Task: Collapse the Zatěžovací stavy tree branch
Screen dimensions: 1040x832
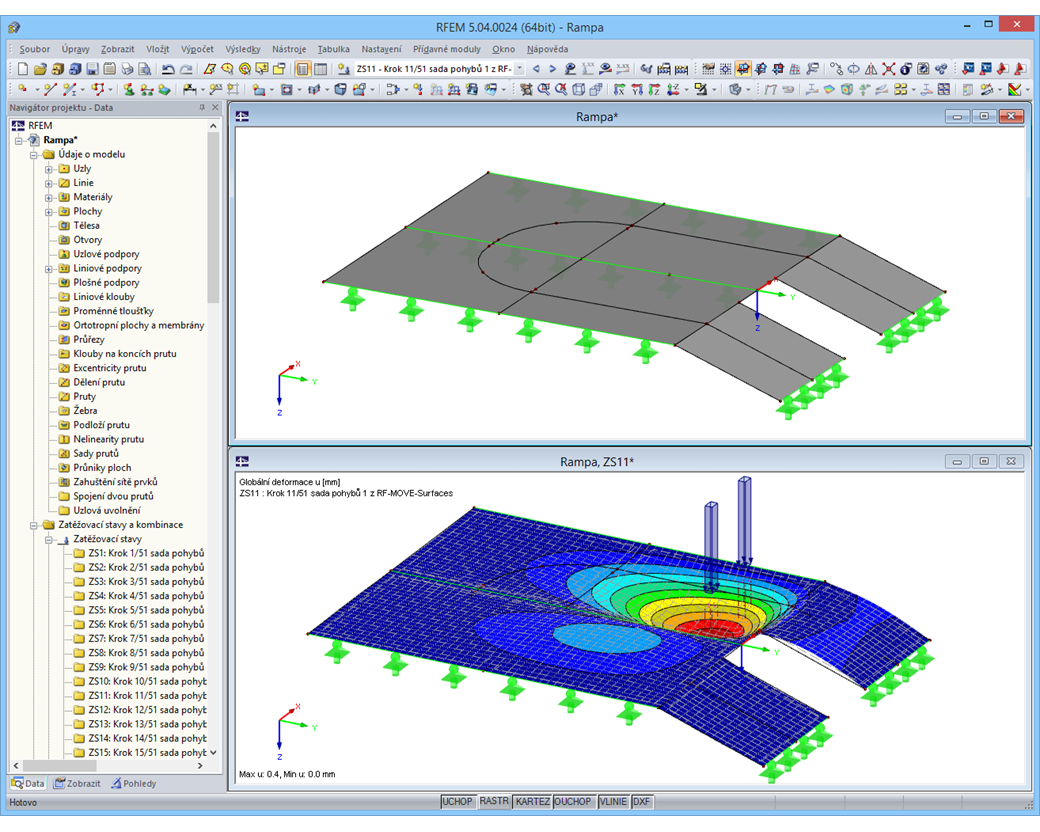Action: (48, 540)
